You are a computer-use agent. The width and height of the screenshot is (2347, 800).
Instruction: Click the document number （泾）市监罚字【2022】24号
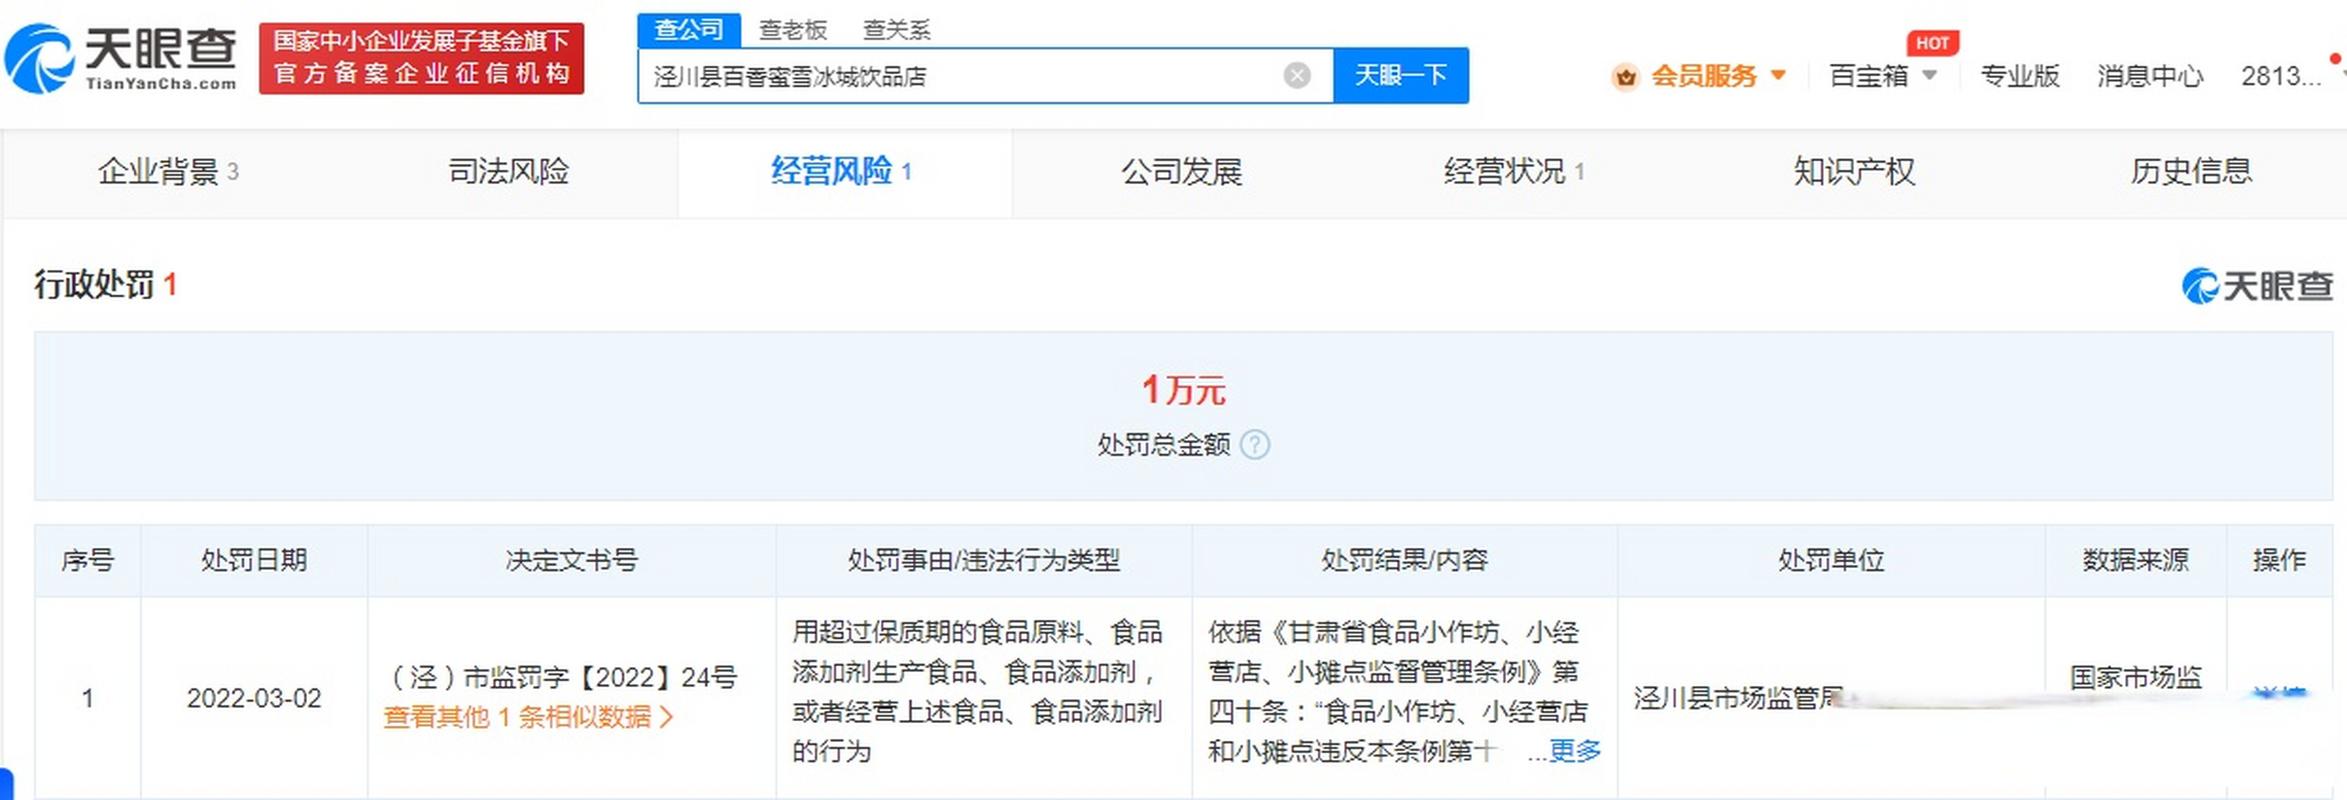tap(561, 677)
